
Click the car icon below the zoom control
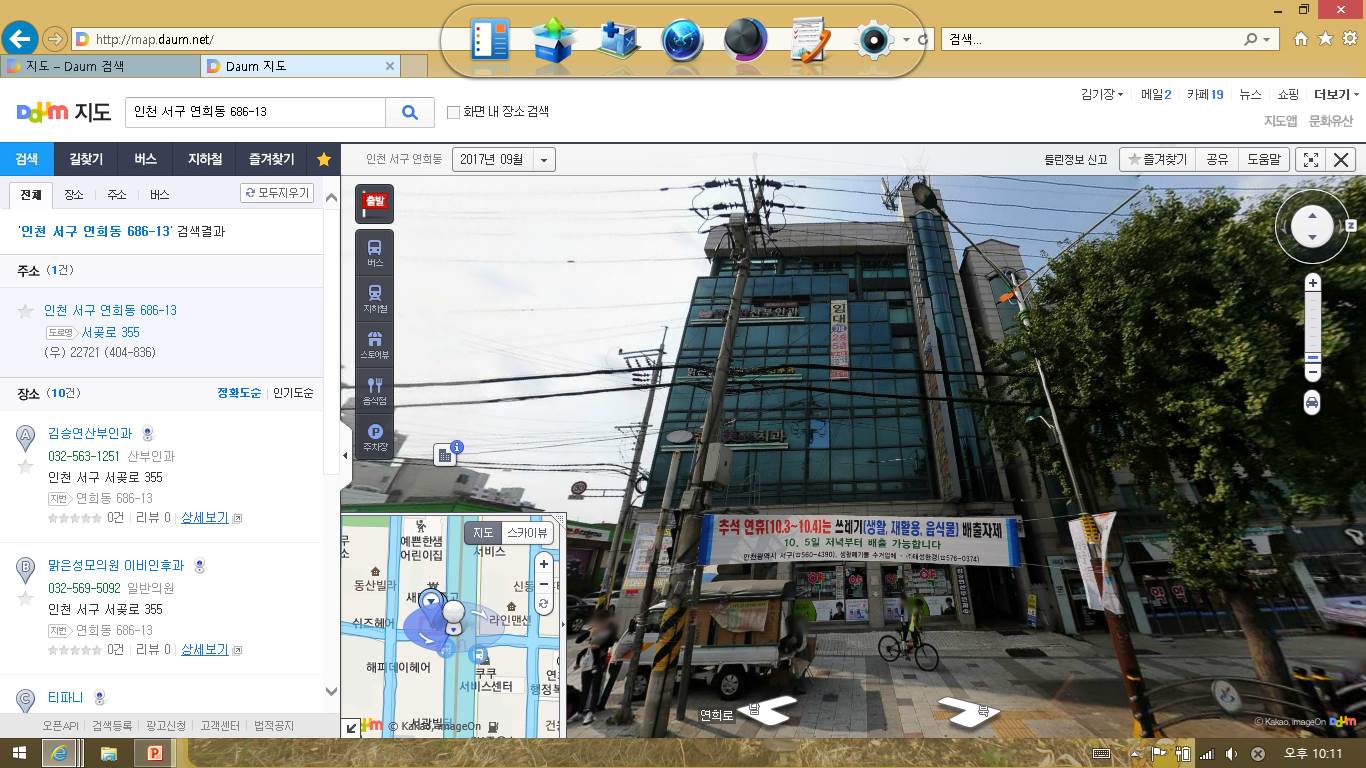1312,402
